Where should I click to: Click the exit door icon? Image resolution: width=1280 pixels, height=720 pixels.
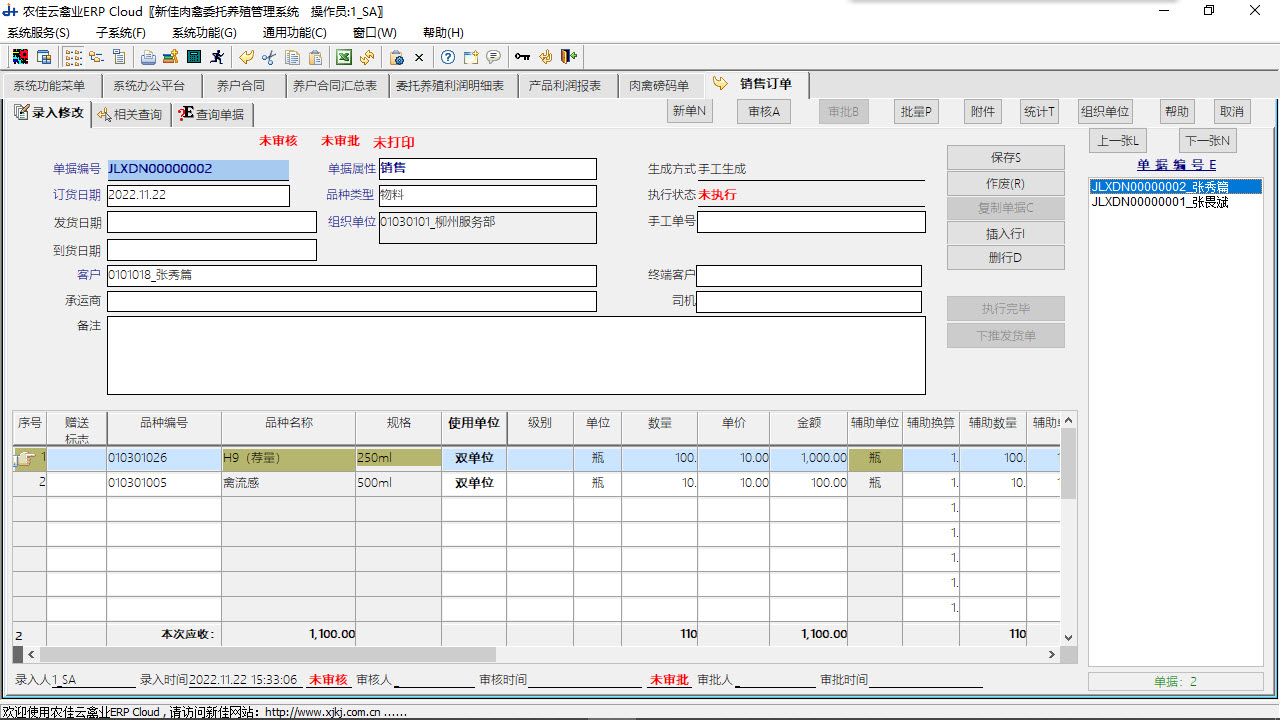(569, 57)
